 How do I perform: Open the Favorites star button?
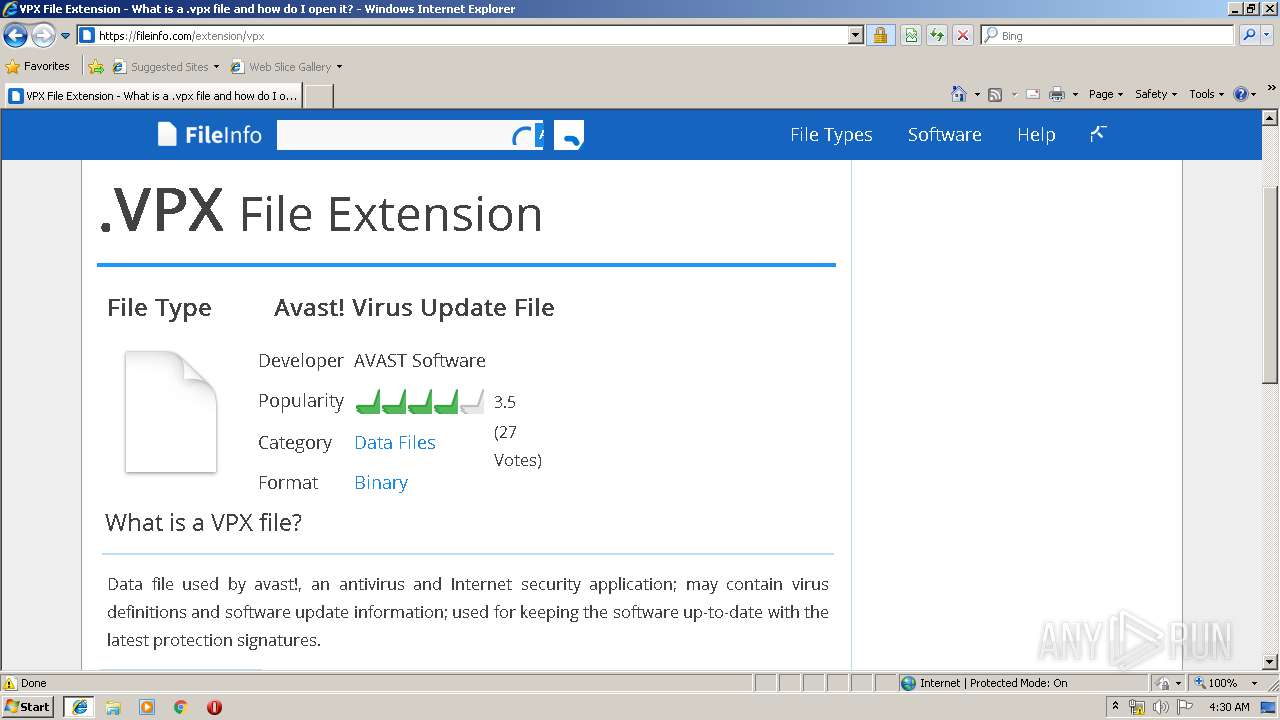coord(37,66)
